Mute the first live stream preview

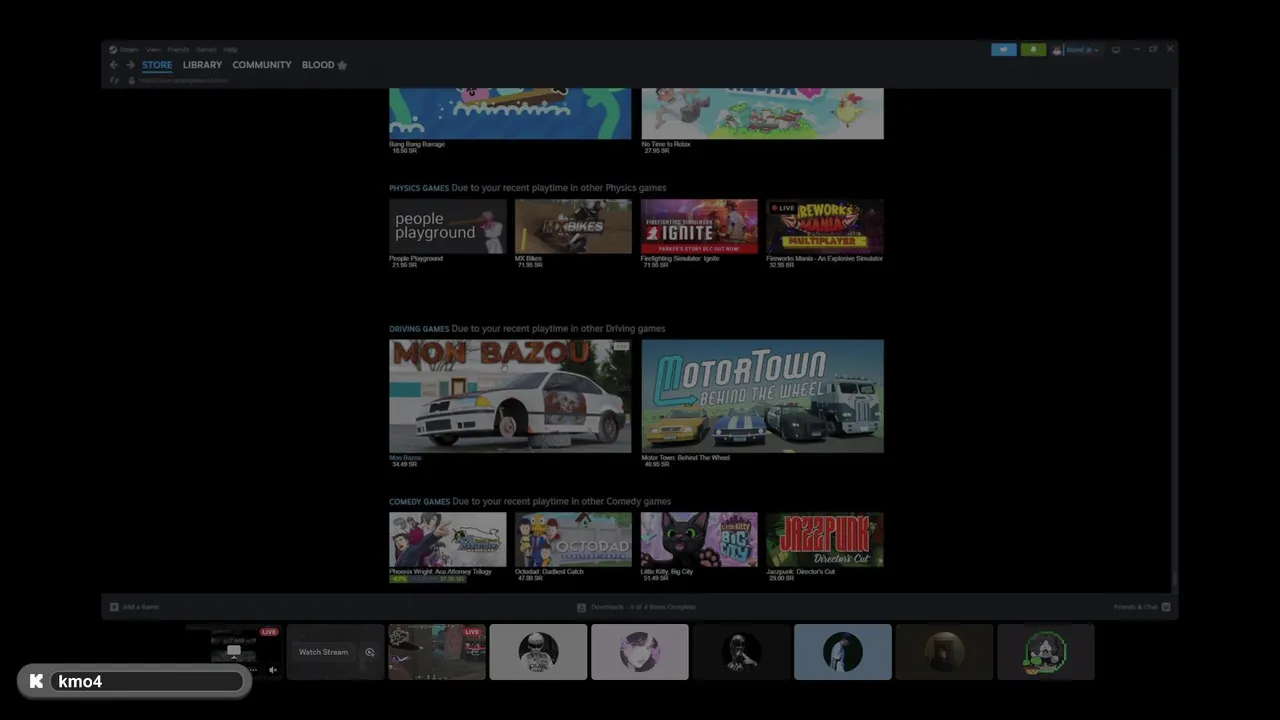click(272, 670)
